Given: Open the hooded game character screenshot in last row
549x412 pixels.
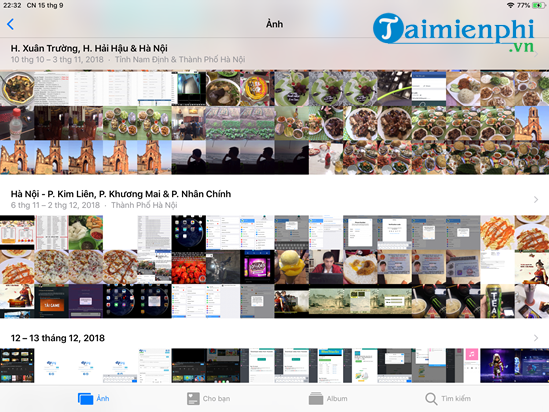Looking at the screenshot, I should pos(497,365).
